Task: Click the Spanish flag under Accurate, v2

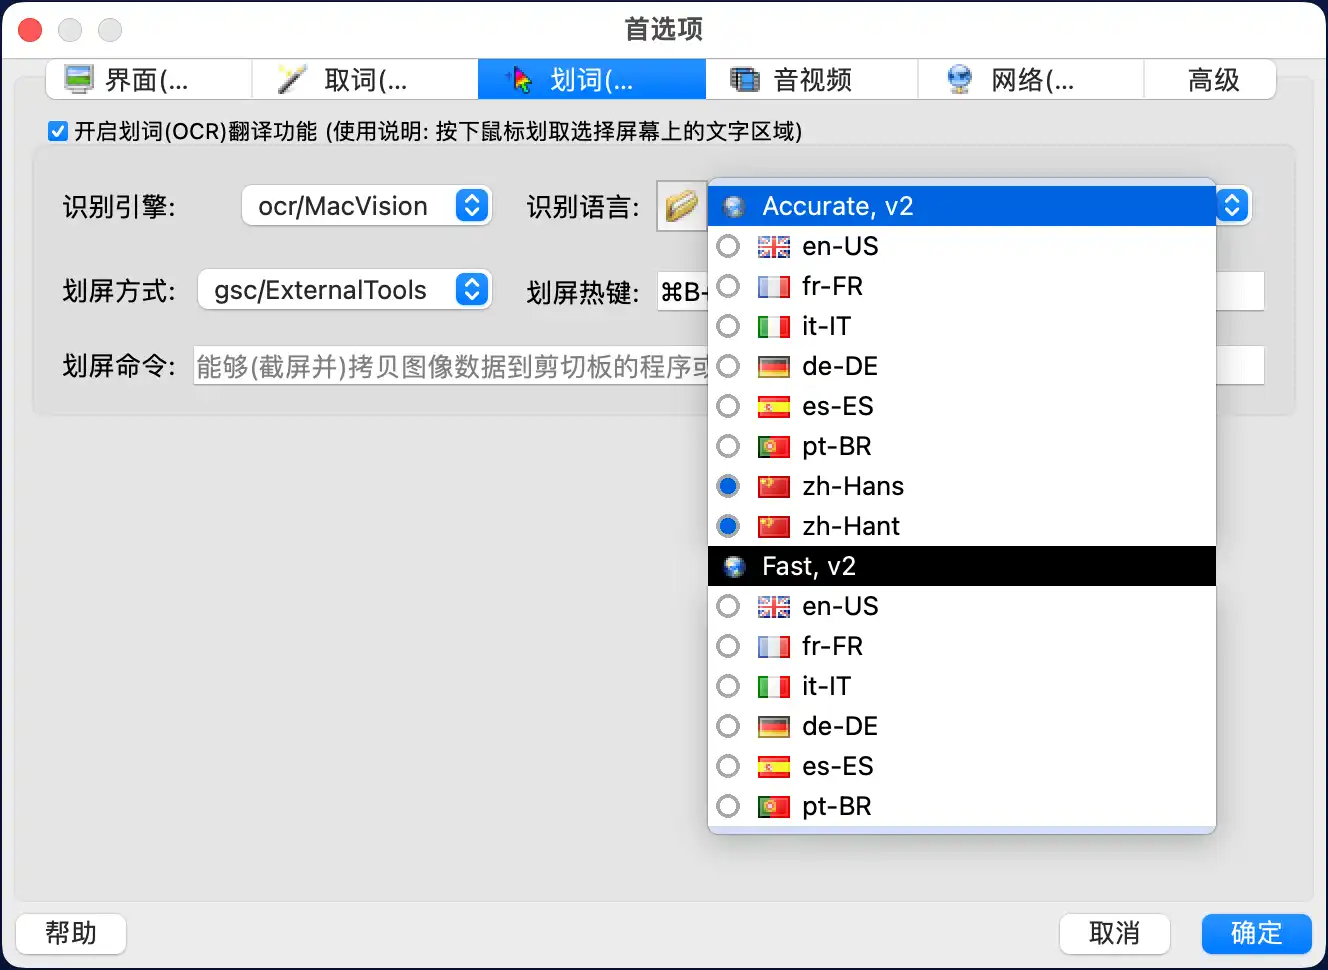Action: tap(774, 407)
